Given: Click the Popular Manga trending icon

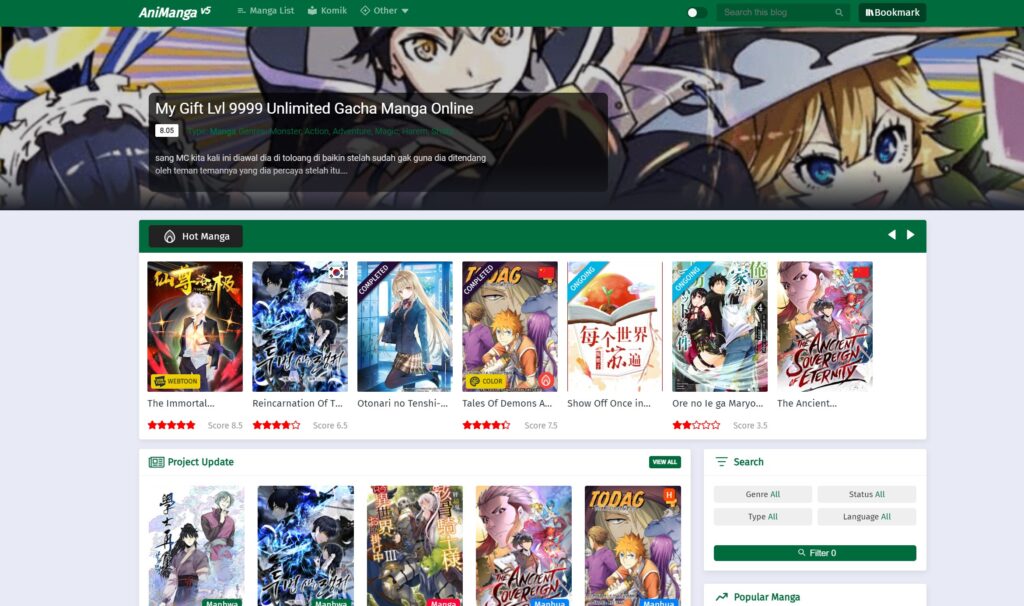Looking at the screenshot, I should point(722,597).
